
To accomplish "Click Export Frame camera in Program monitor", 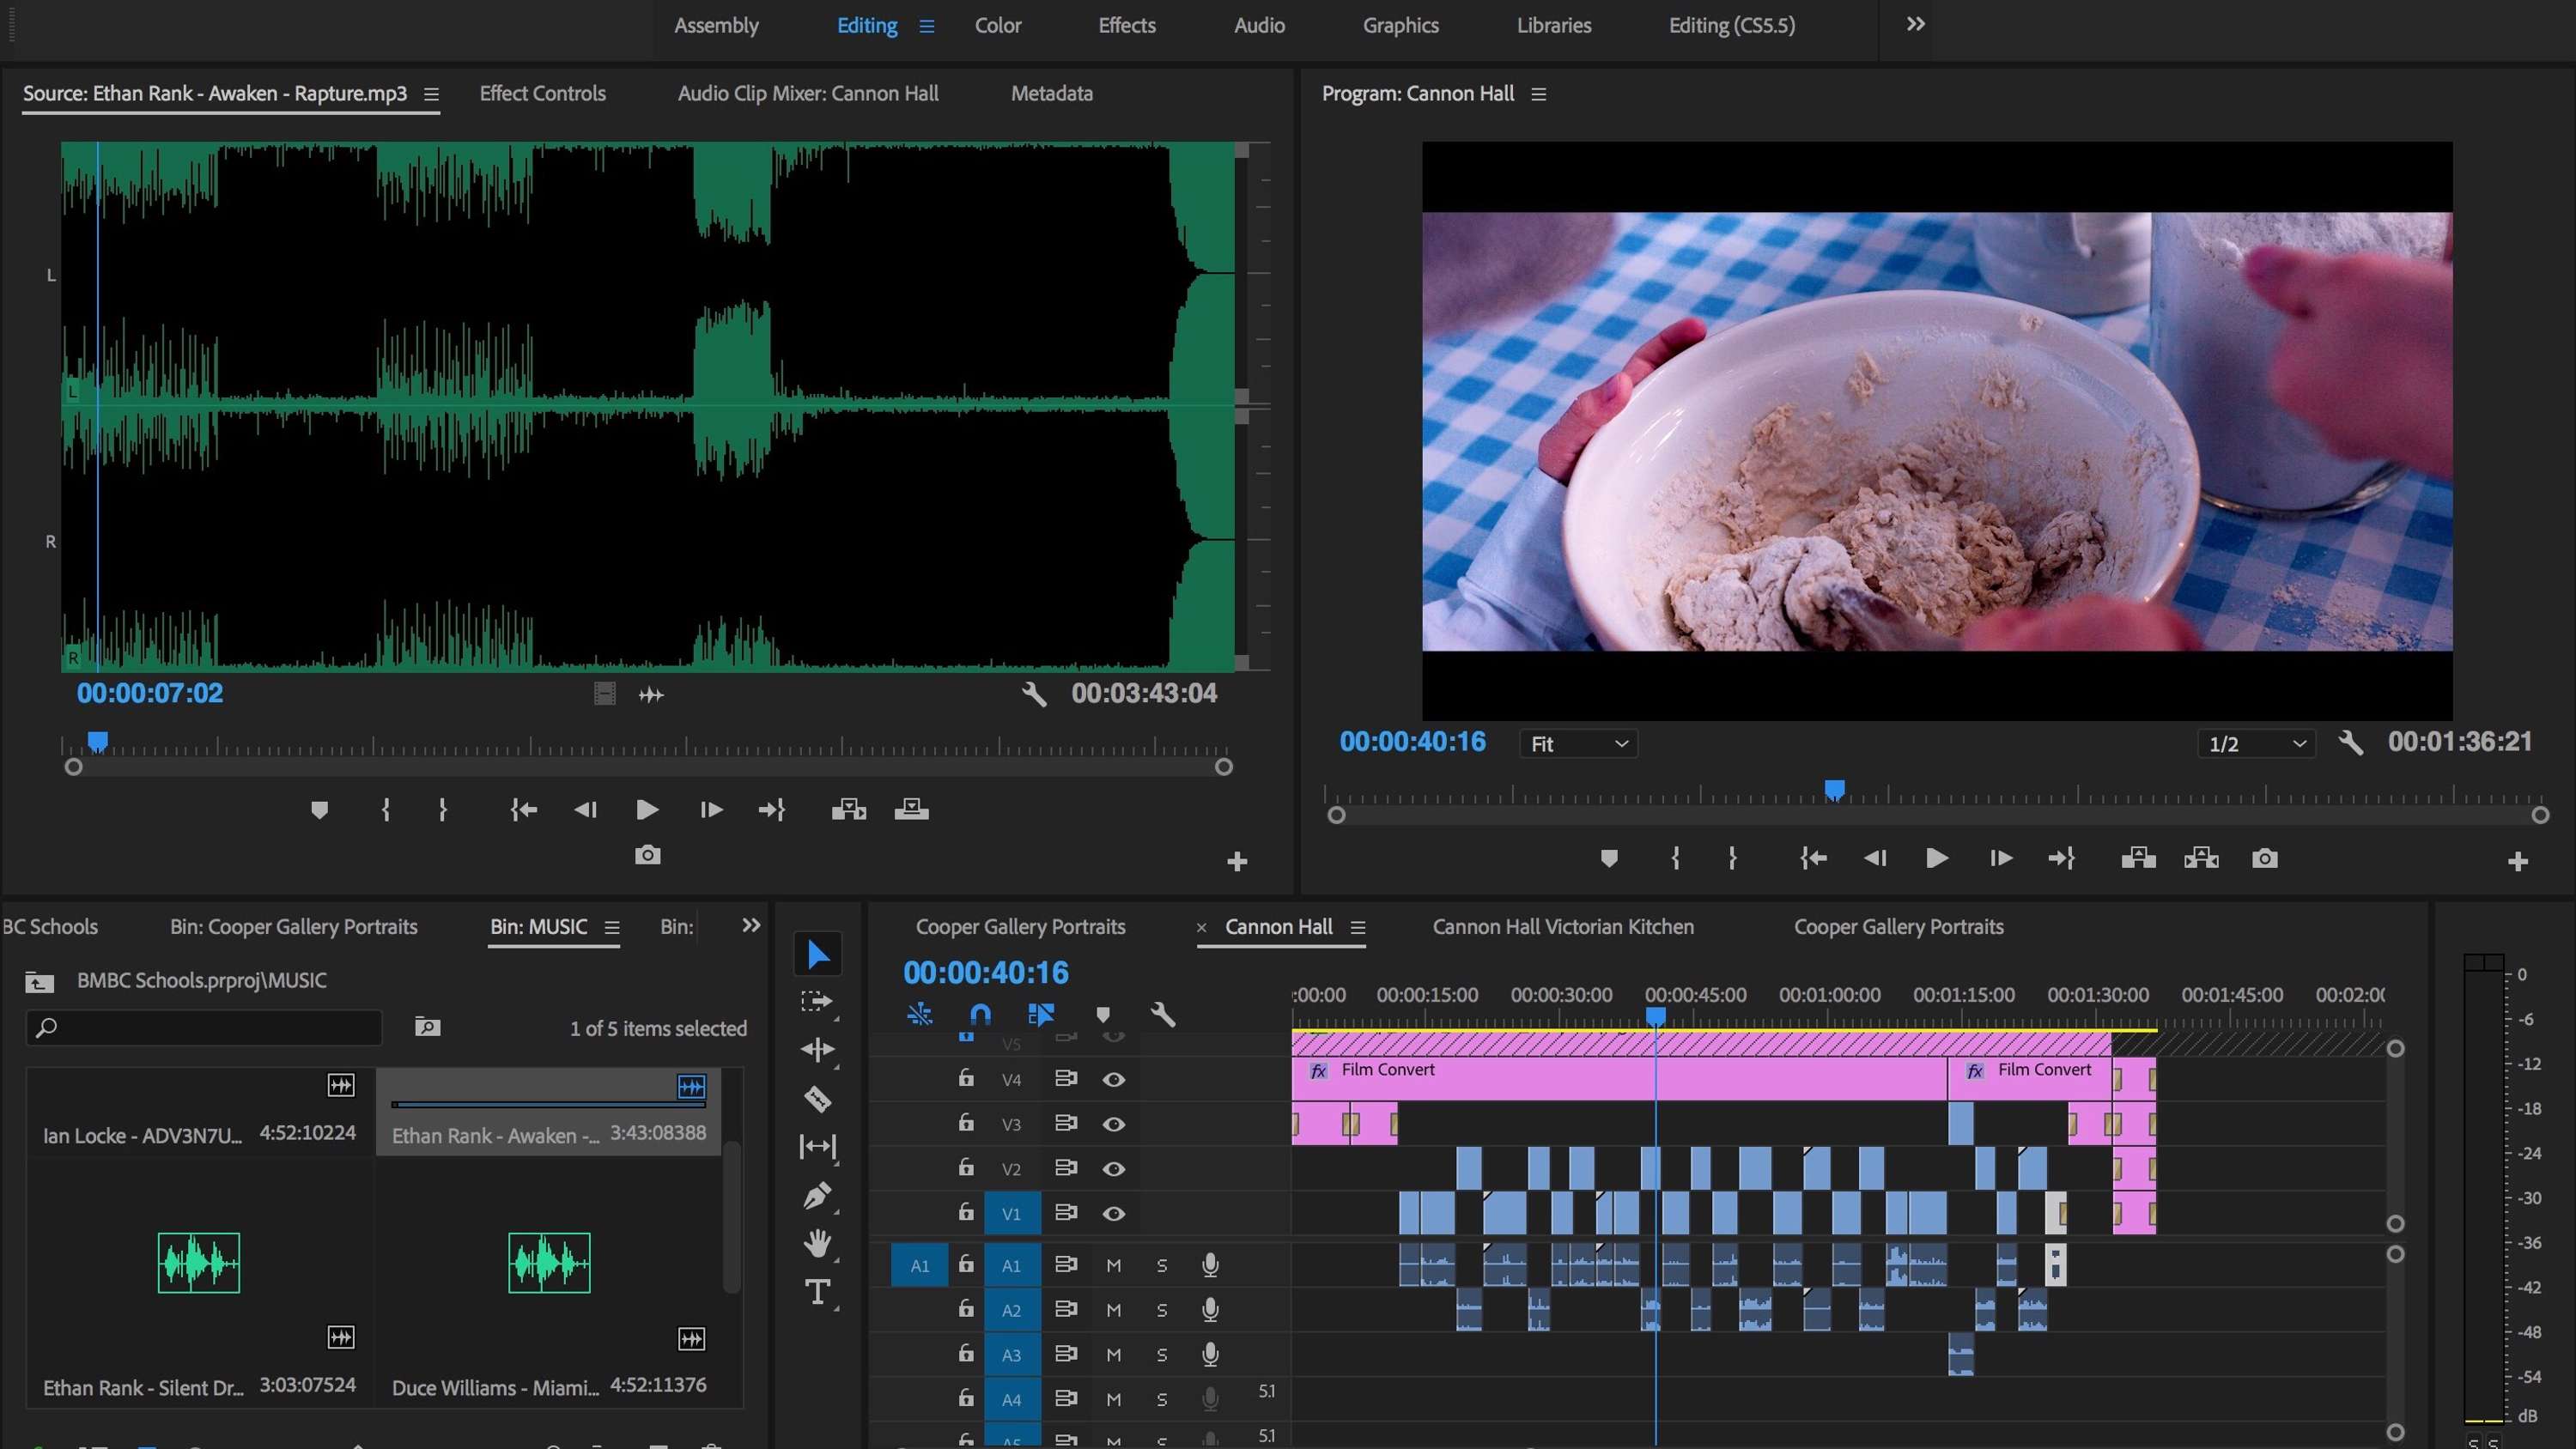I will pyautogui.click(x=2265, y=858).
